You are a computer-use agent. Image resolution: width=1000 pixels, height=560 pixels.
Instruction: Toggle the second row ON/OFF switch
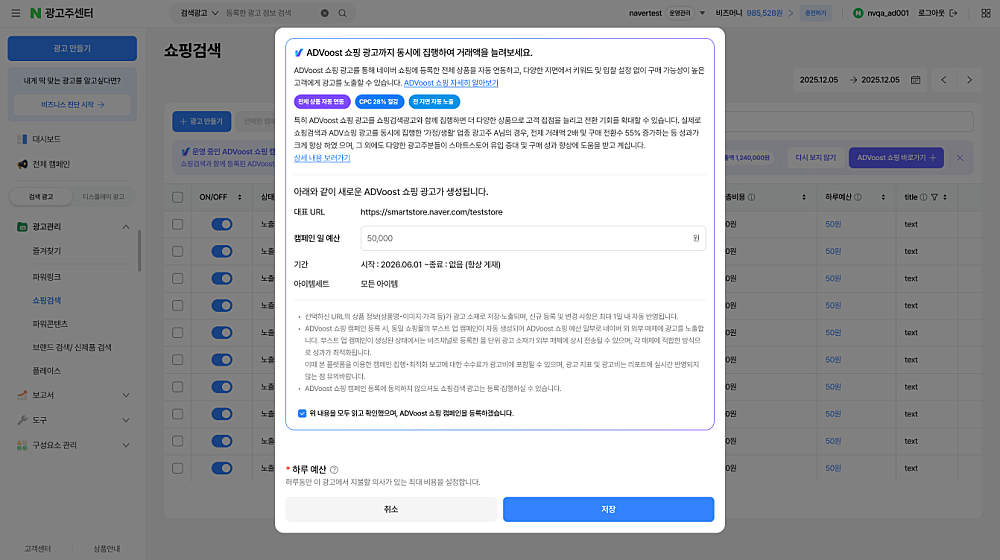pos(222,251)
